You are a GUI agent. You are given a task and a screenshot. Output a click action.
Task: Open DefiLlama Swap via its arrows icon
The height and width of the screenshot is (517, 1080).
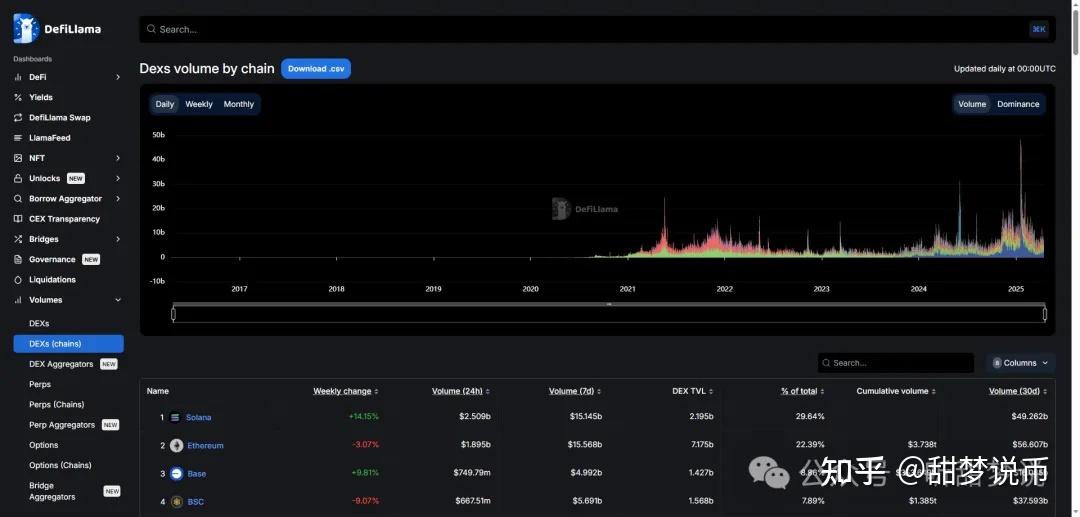pos(18,118)
